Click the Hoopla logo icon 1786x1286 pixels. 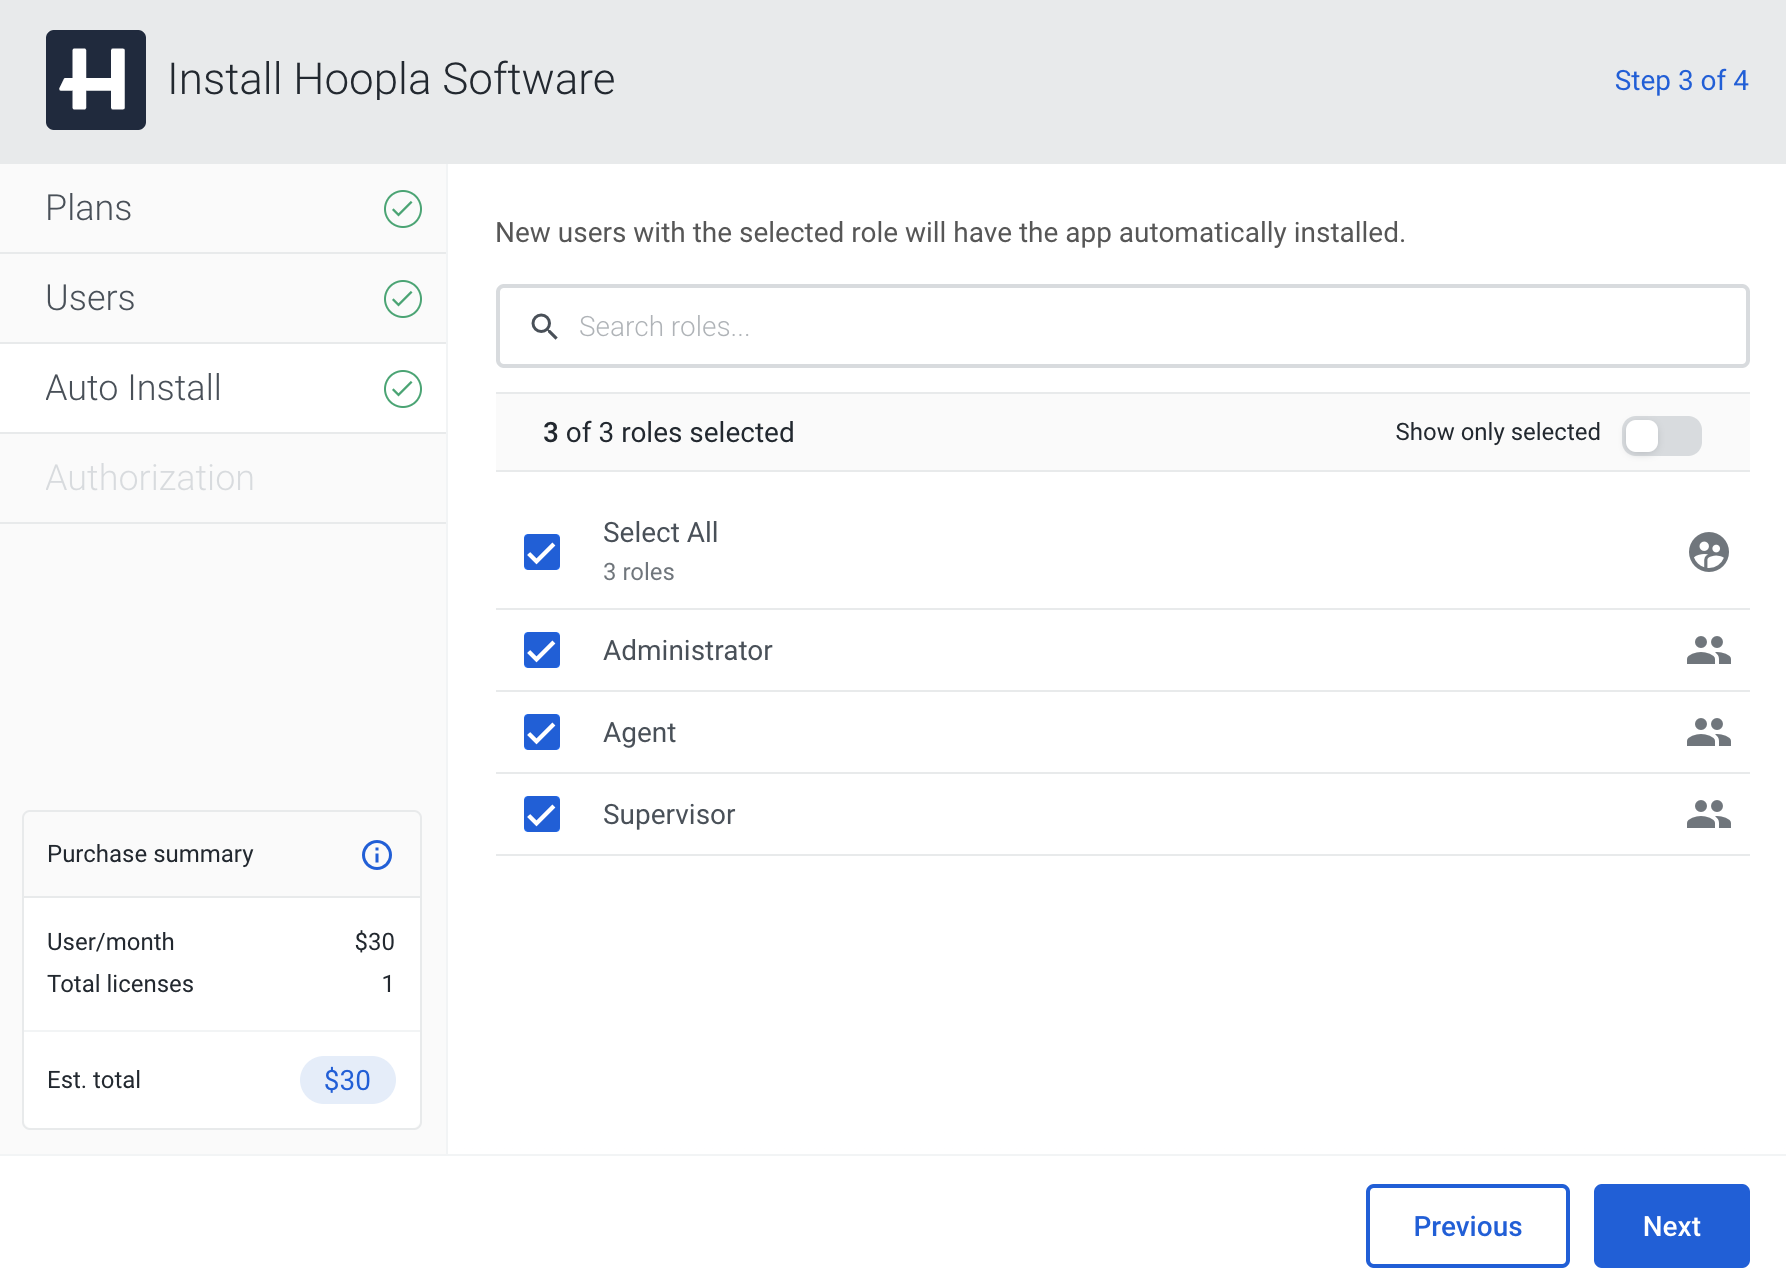point(96,79)
